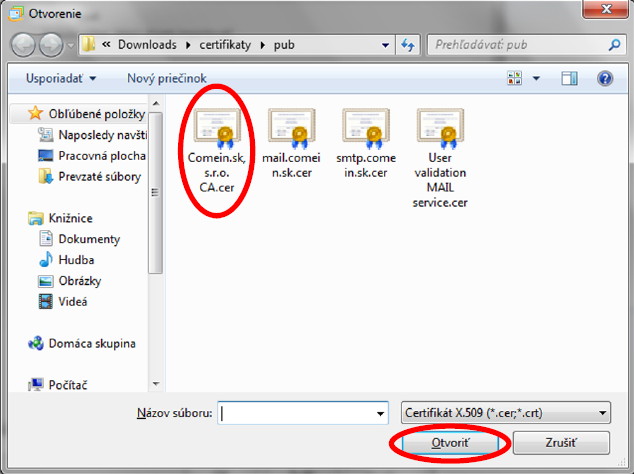Click the change view icon
634x474 pixels.
pos(516,78)
